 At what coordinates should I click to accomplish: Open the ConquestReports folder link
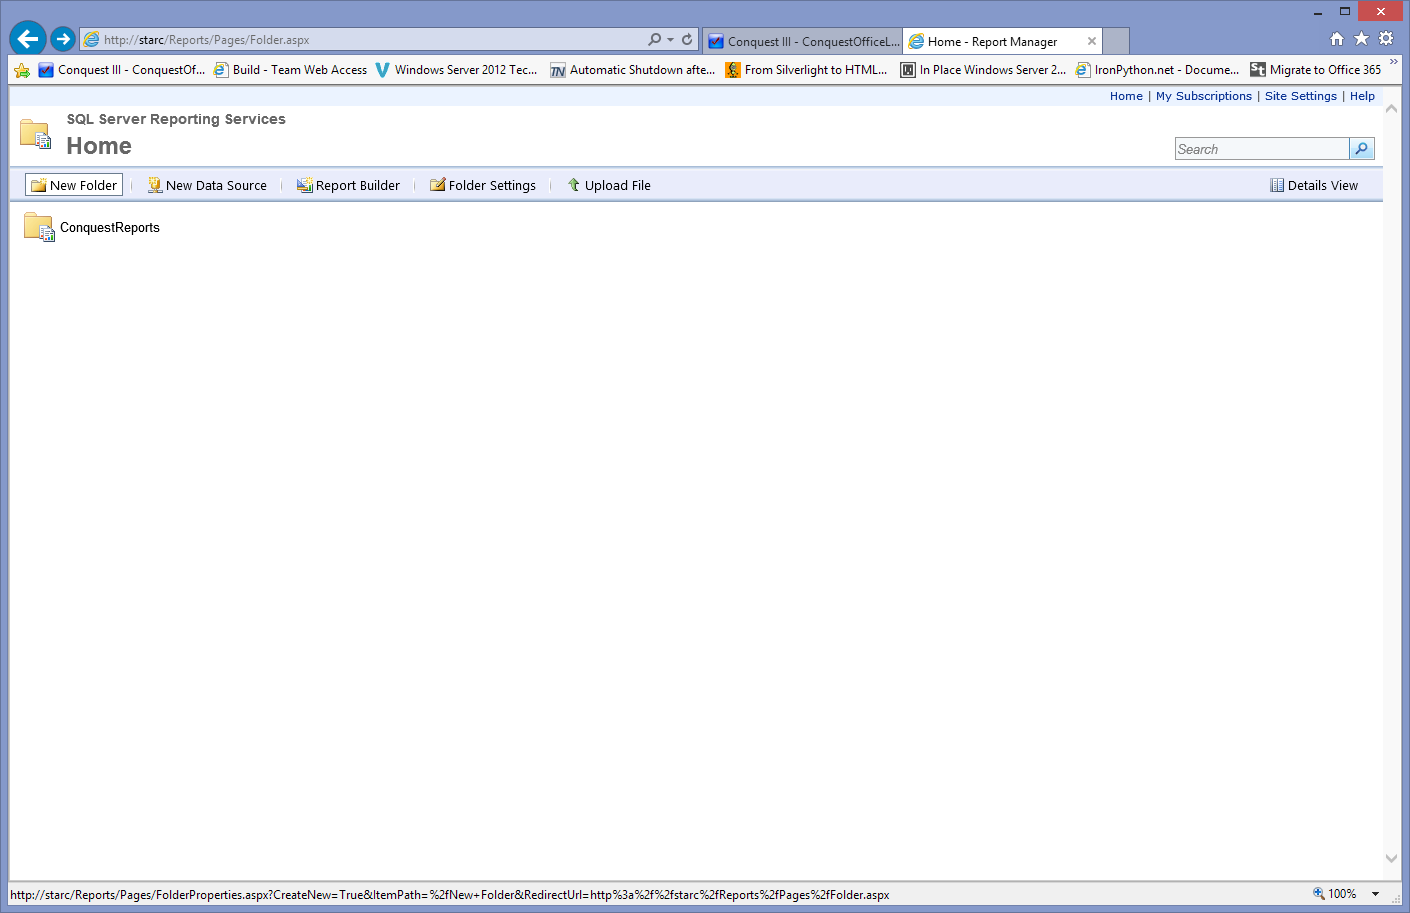click(110, 228)
